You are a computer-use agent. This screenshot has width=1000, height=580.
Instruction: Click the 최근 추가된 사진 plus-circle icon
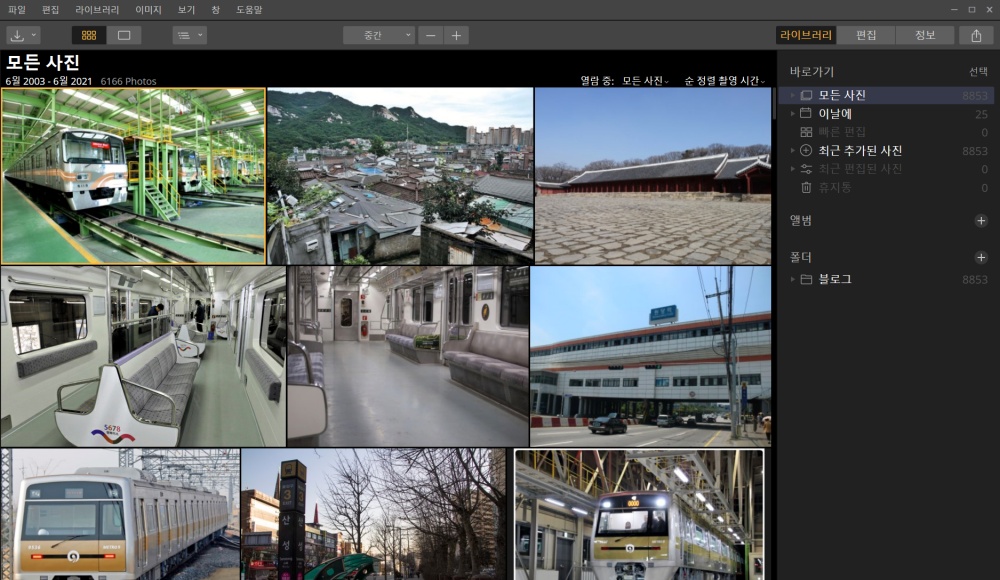point(806,151)
